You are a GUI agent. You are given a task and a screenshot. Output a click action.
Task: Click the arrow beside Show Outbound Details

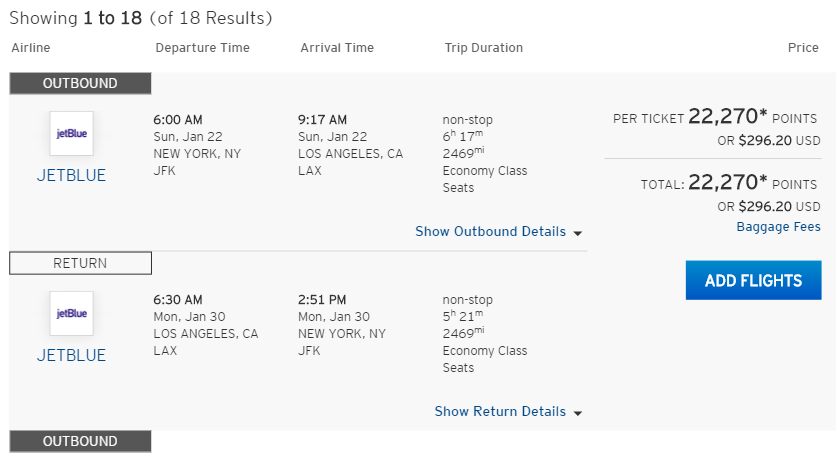[578, 233]
